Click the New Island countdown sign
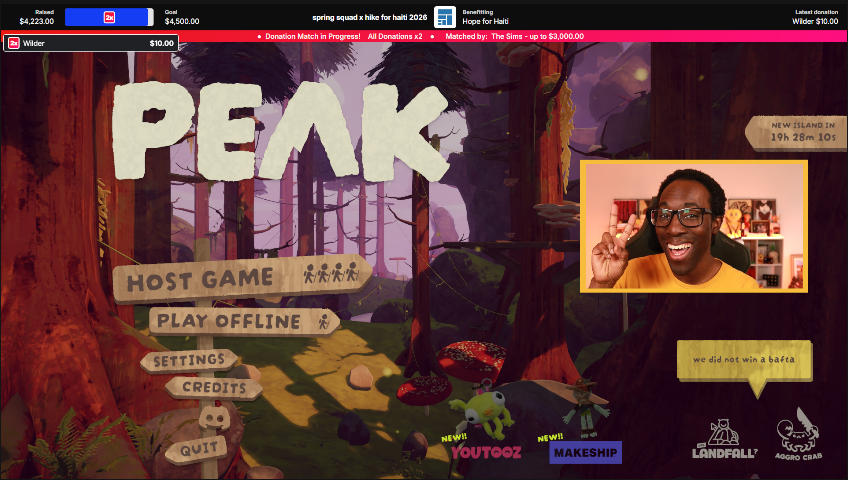The image size is (848, 480). [x=796, y=132]
